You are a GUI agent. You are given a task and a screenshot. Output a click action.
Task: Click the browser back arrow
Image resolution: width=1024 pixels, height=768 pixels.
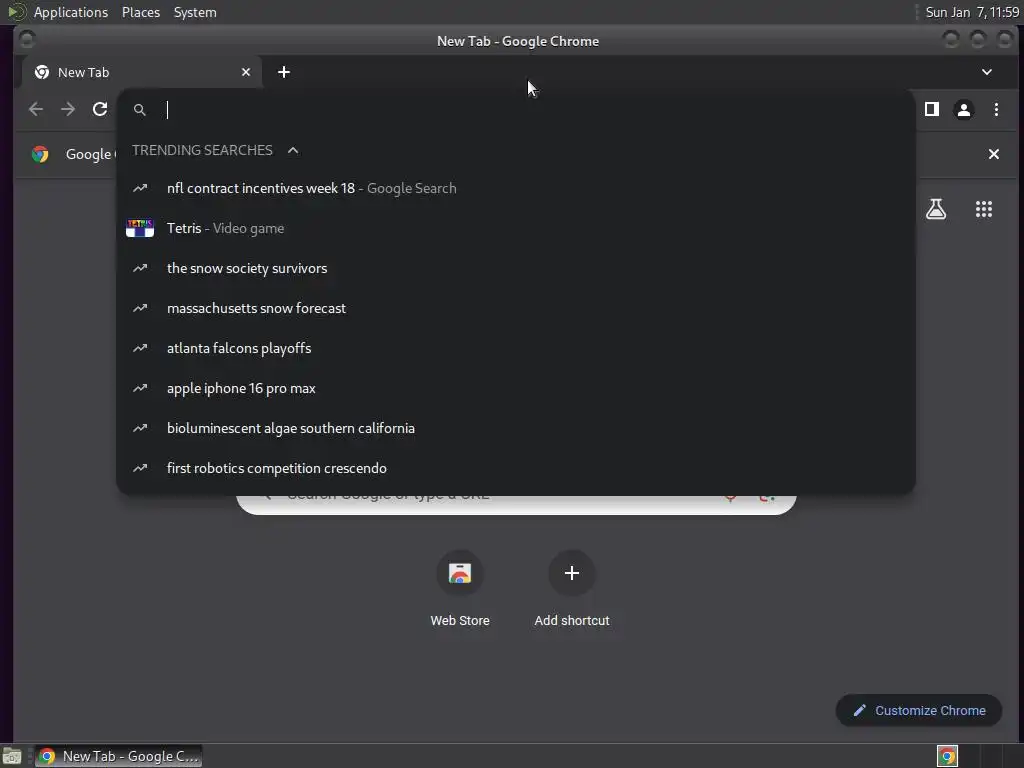(x=36, y=109)
